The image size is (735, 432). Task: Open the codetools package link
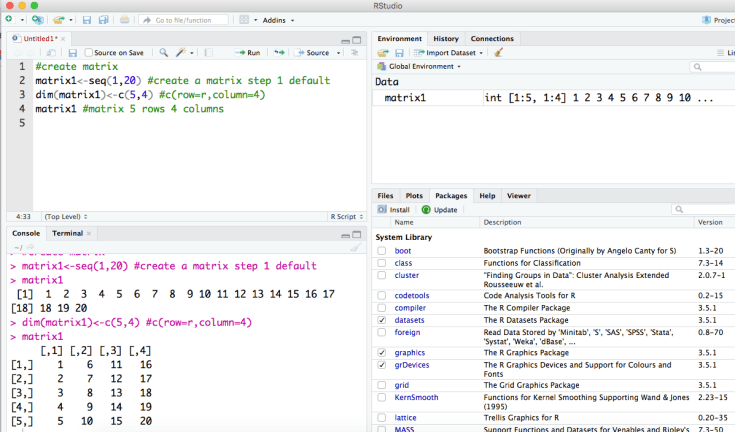coord(412,296)
